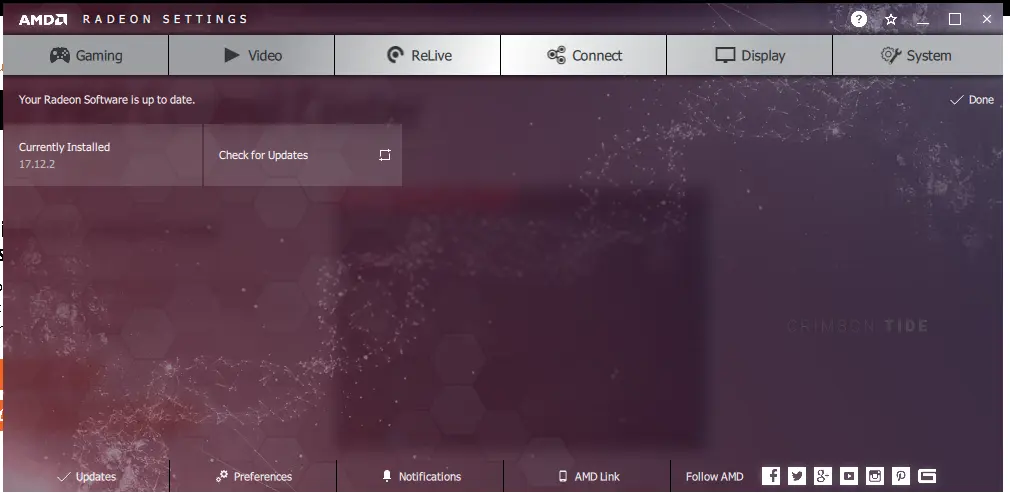Open Preferences in the bottom bar
This screenshot has height=493, width=1010.
point(253,477)
